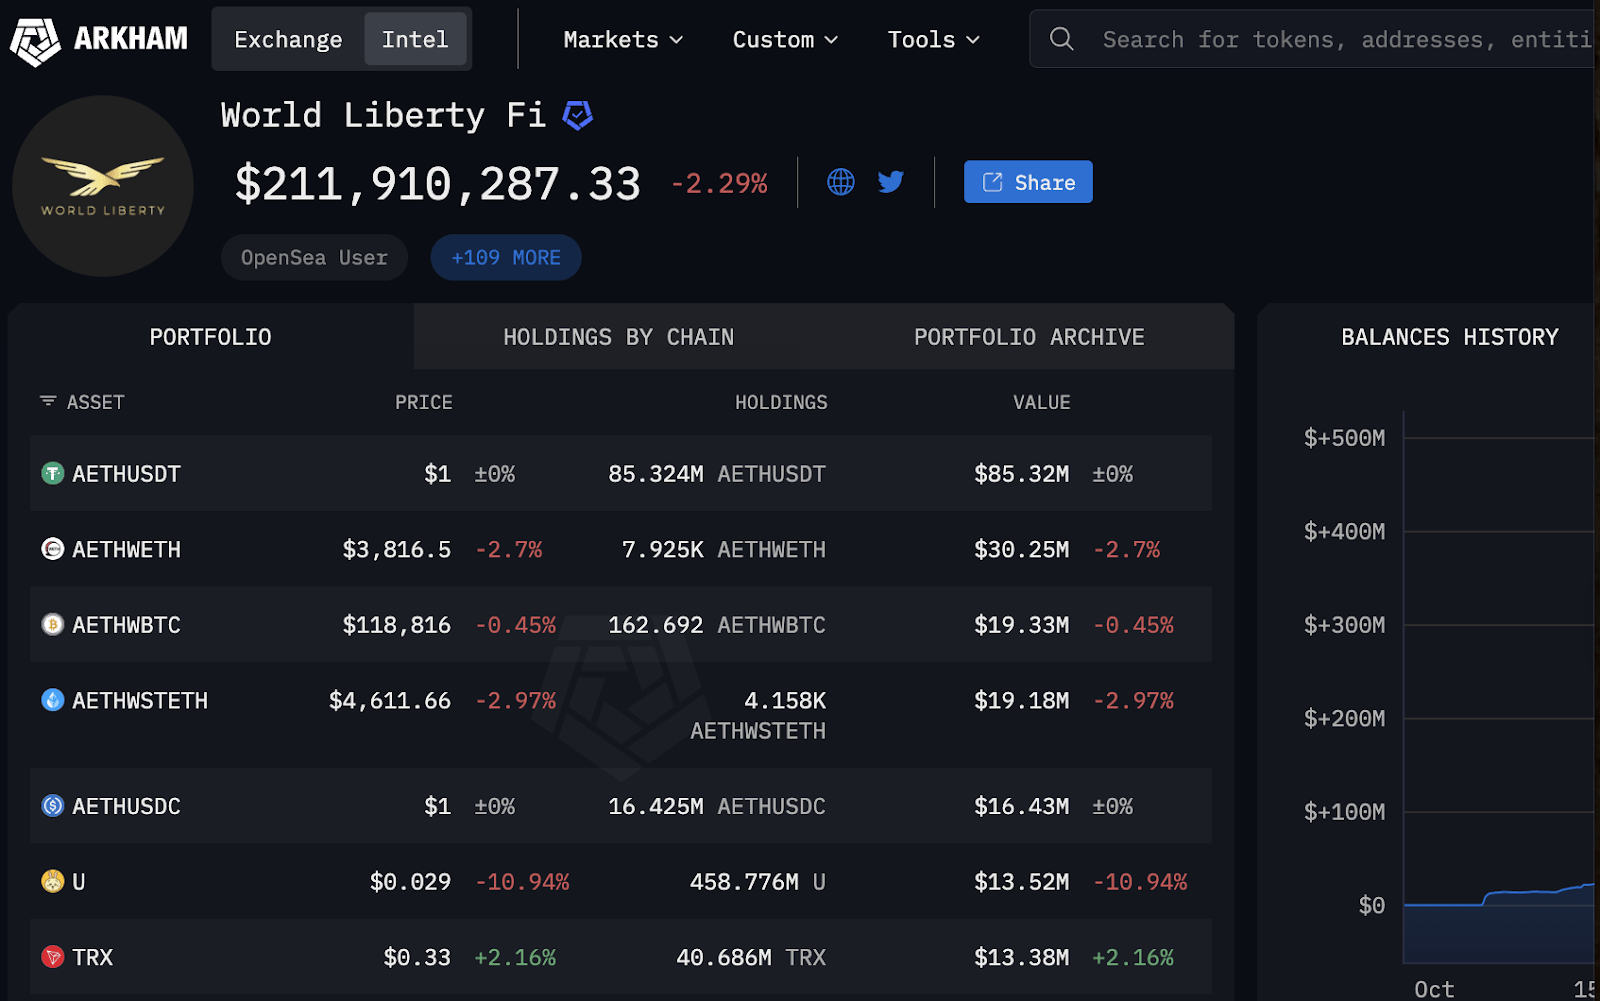Click the U token icon
Viewport: 1600px width, 1001px height.
pos(51,881)
